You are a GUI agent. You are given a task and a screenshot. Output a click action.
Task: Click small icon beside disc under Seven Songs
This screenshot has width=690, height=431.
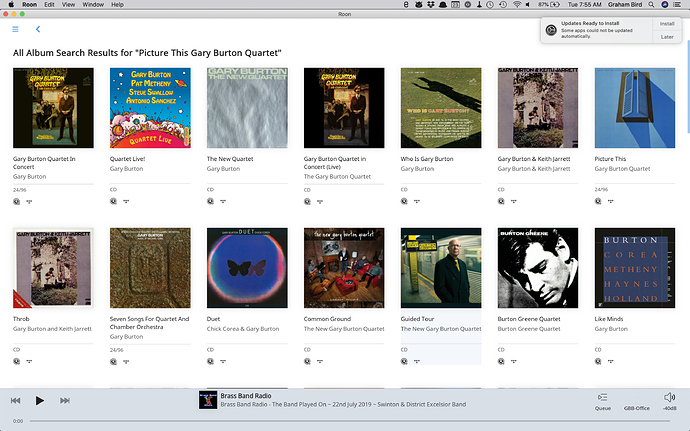pyautogui.click(x=126, y=361)
